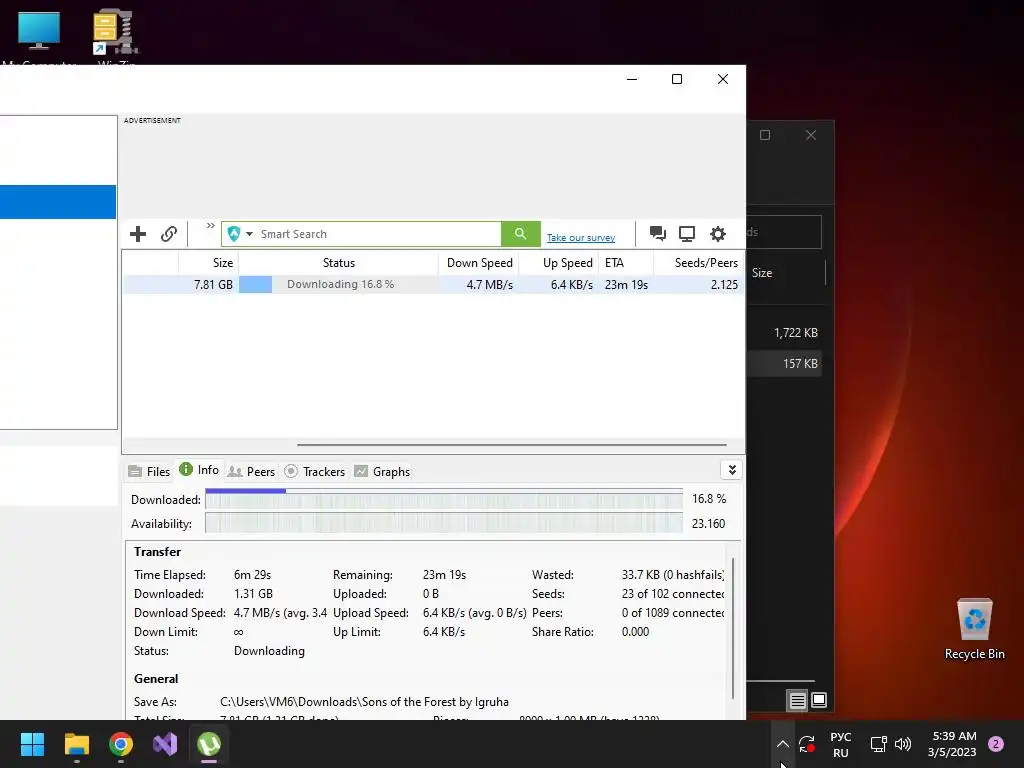Click the 157 KB file row in background window
The width and height of the screenshot is (1024, 768).
click(784, 364)
